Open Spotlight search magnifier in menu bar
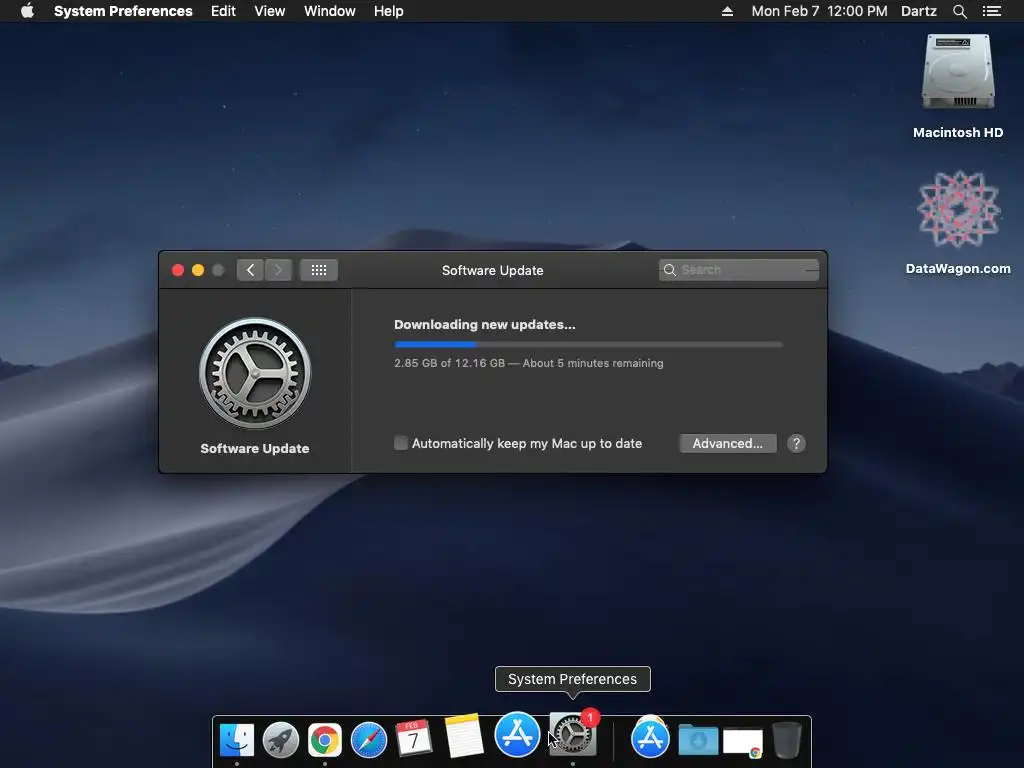This screenshot has width=1024, height=768. [959, 11]
